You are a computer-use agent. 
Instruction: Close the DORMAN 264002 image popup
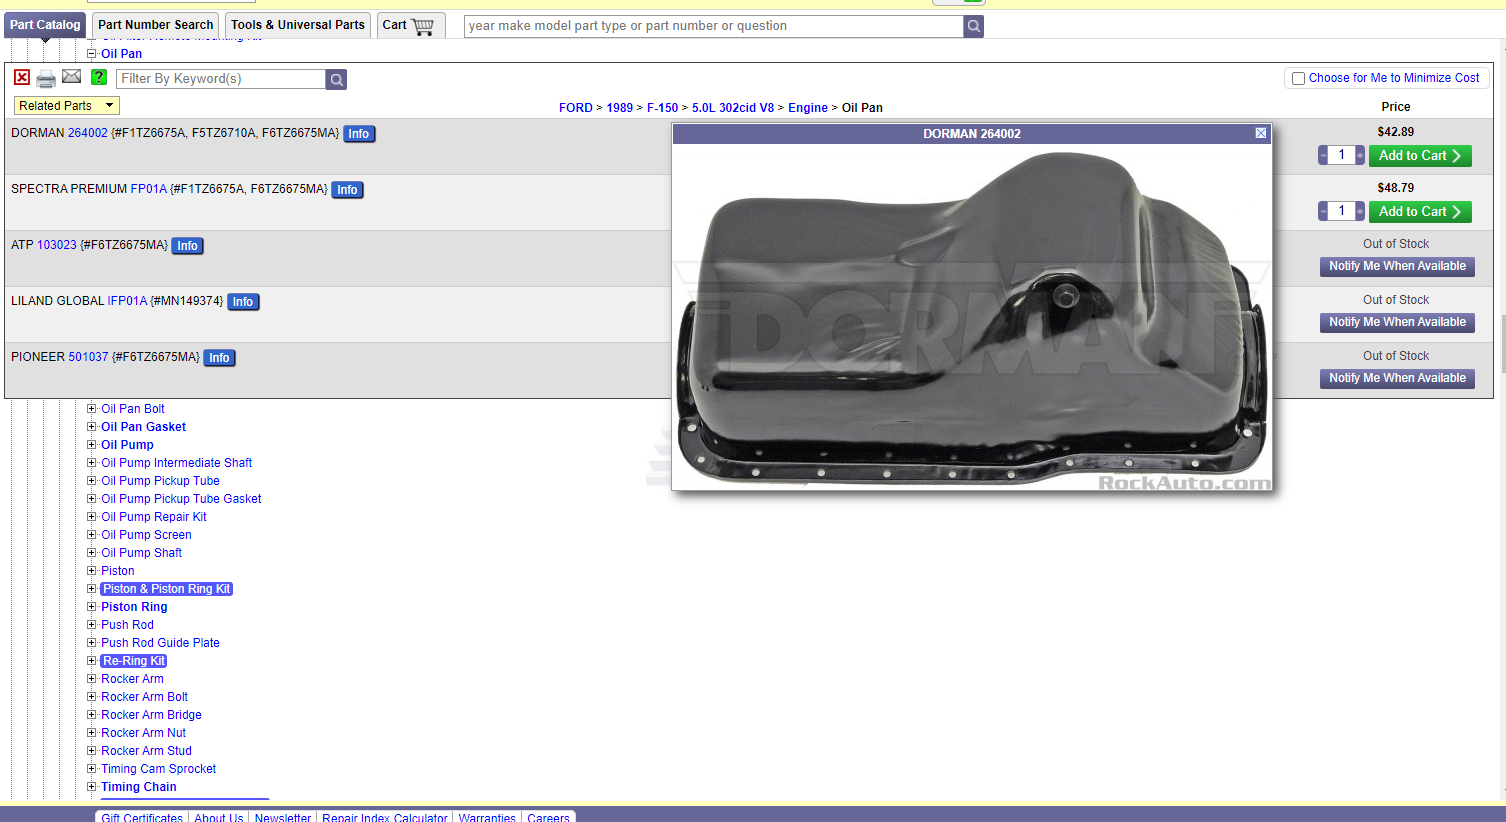click(x=1261, y=133)
